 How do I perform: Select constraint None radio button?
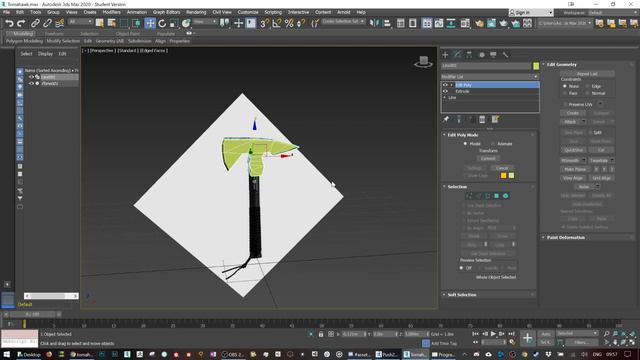point(565,86)
